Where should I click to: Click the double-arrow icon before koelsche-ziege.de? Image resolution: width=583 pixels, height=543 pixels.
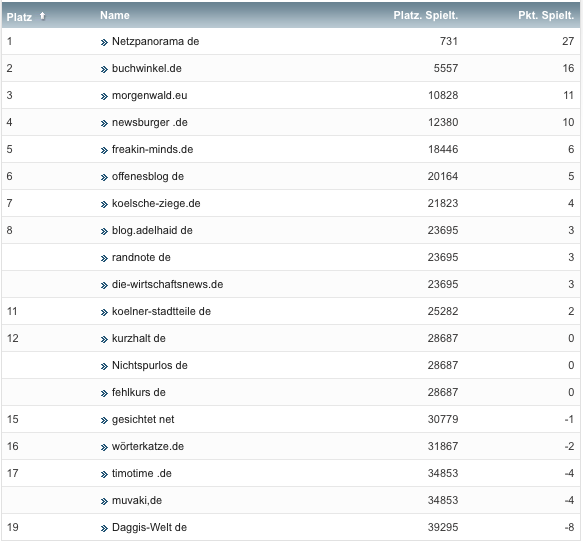pos(104,205)
